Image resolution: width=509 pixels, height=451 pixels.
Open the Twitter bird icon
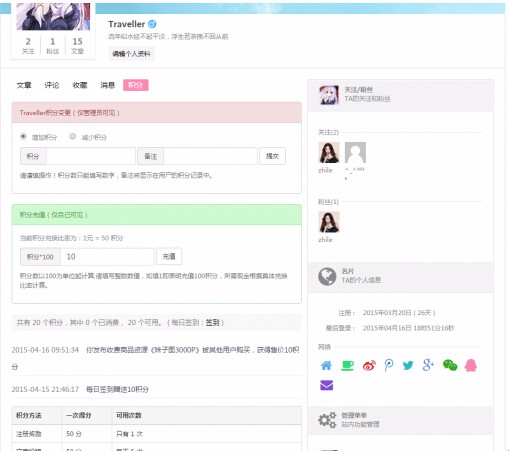[x=408, y=365]
